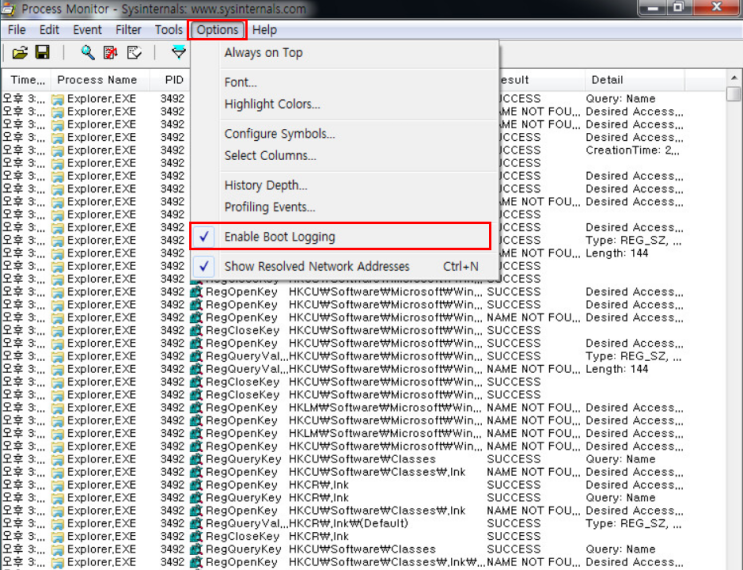Click the Detail column header
The width and height of the screenshot is (743, 570).
(x=635, y=80)
